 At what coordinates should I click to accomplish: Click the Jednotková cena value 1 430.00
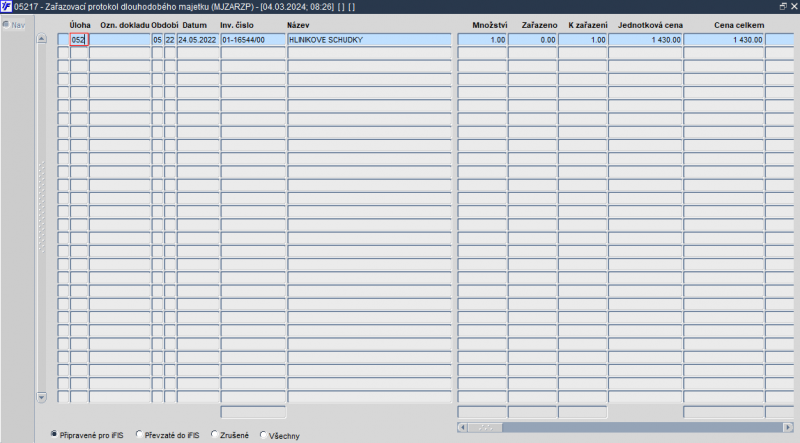pyautogui.click(x=645, y=40)
